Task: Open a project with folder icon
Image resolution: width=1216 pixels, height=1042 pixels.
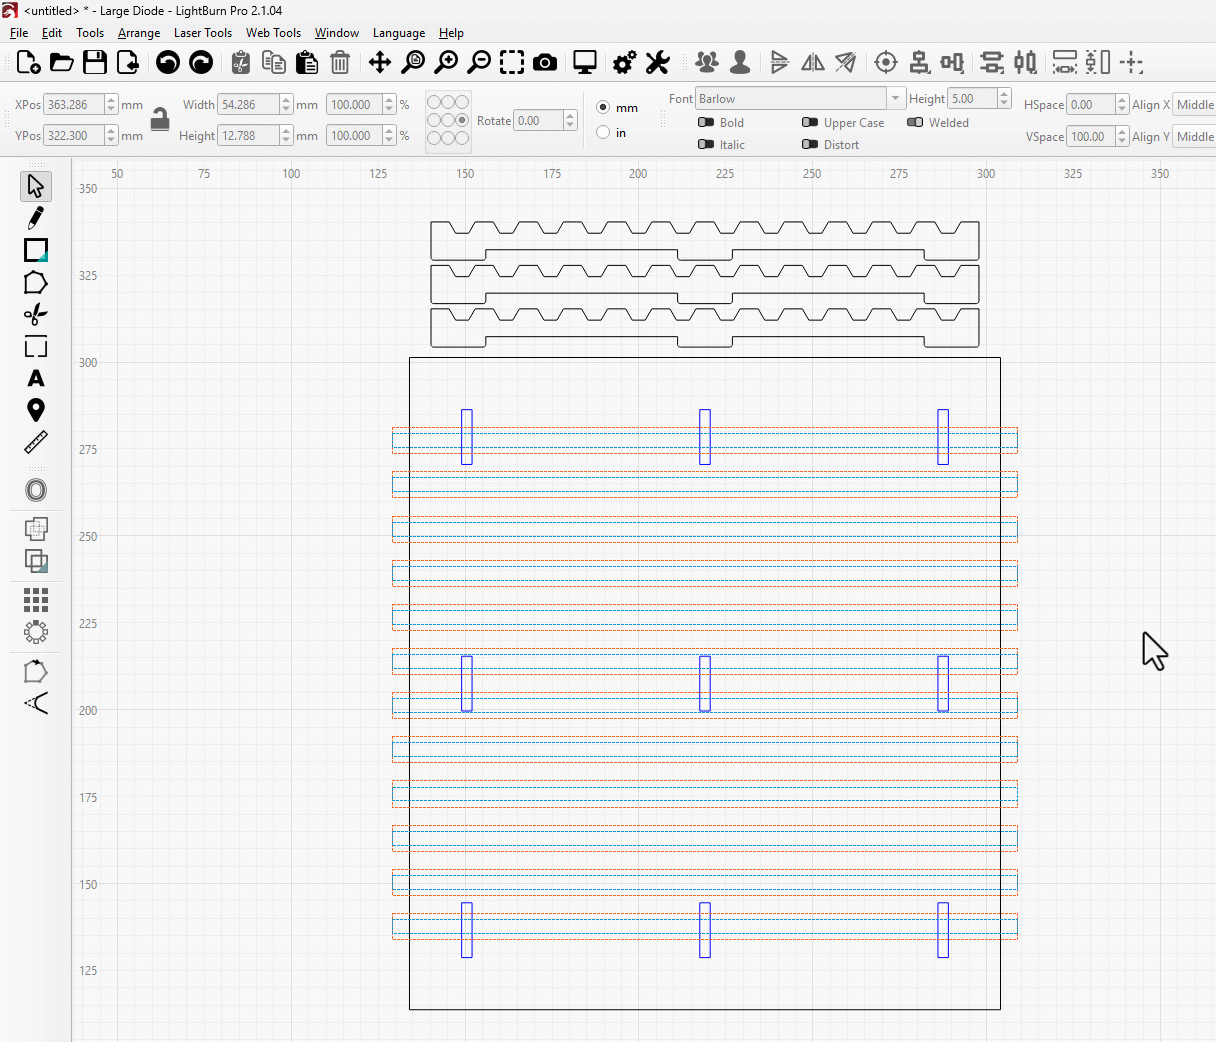Action: click(x=62, y=63)
